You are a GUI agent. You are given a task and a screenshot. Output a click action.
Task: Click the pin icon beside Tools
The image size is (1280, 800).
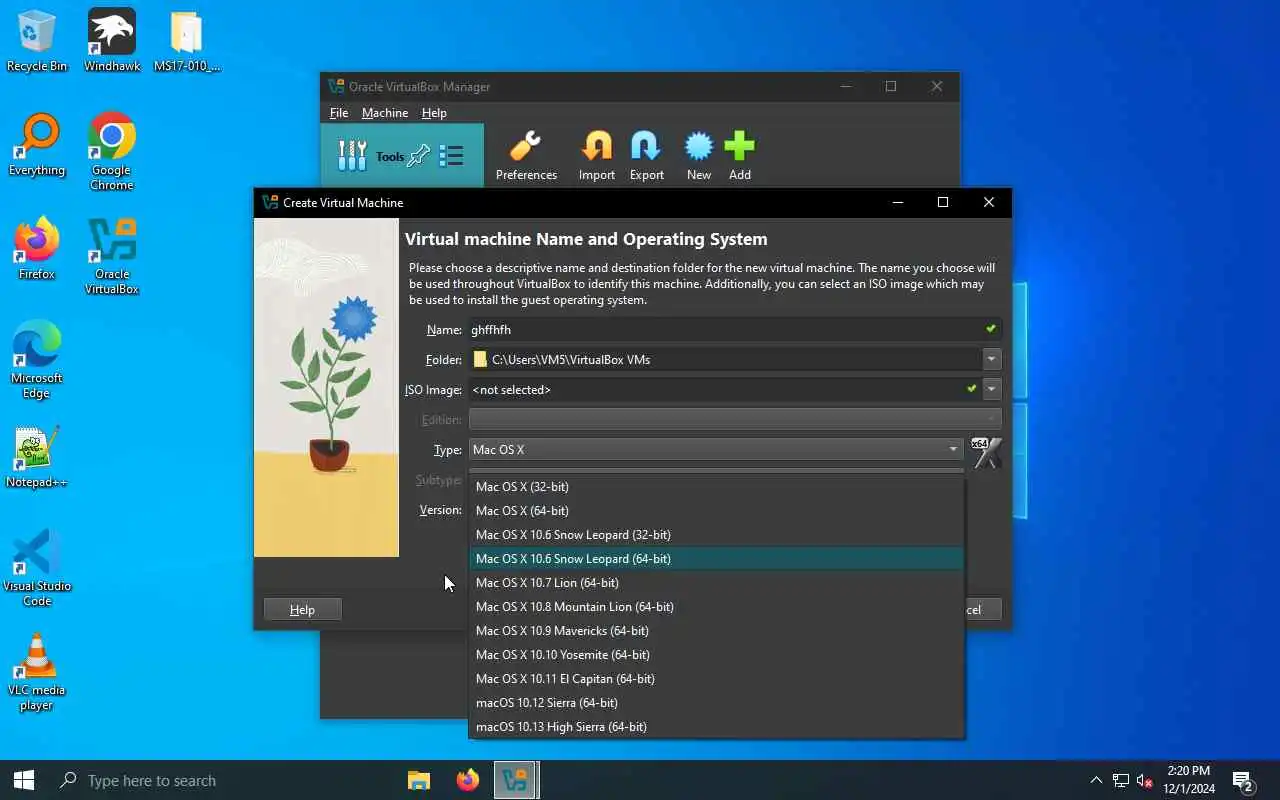click(419, 156)
